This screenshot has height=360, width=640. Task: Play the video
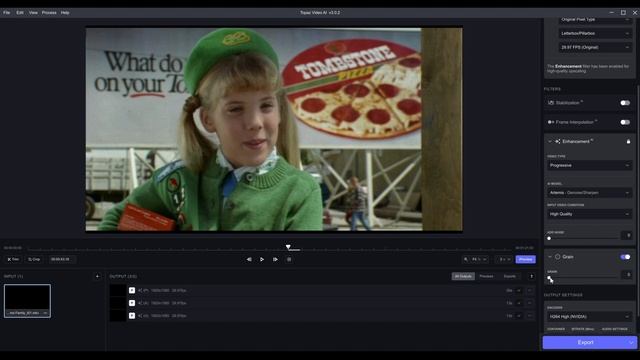click(x=262, y=259)
